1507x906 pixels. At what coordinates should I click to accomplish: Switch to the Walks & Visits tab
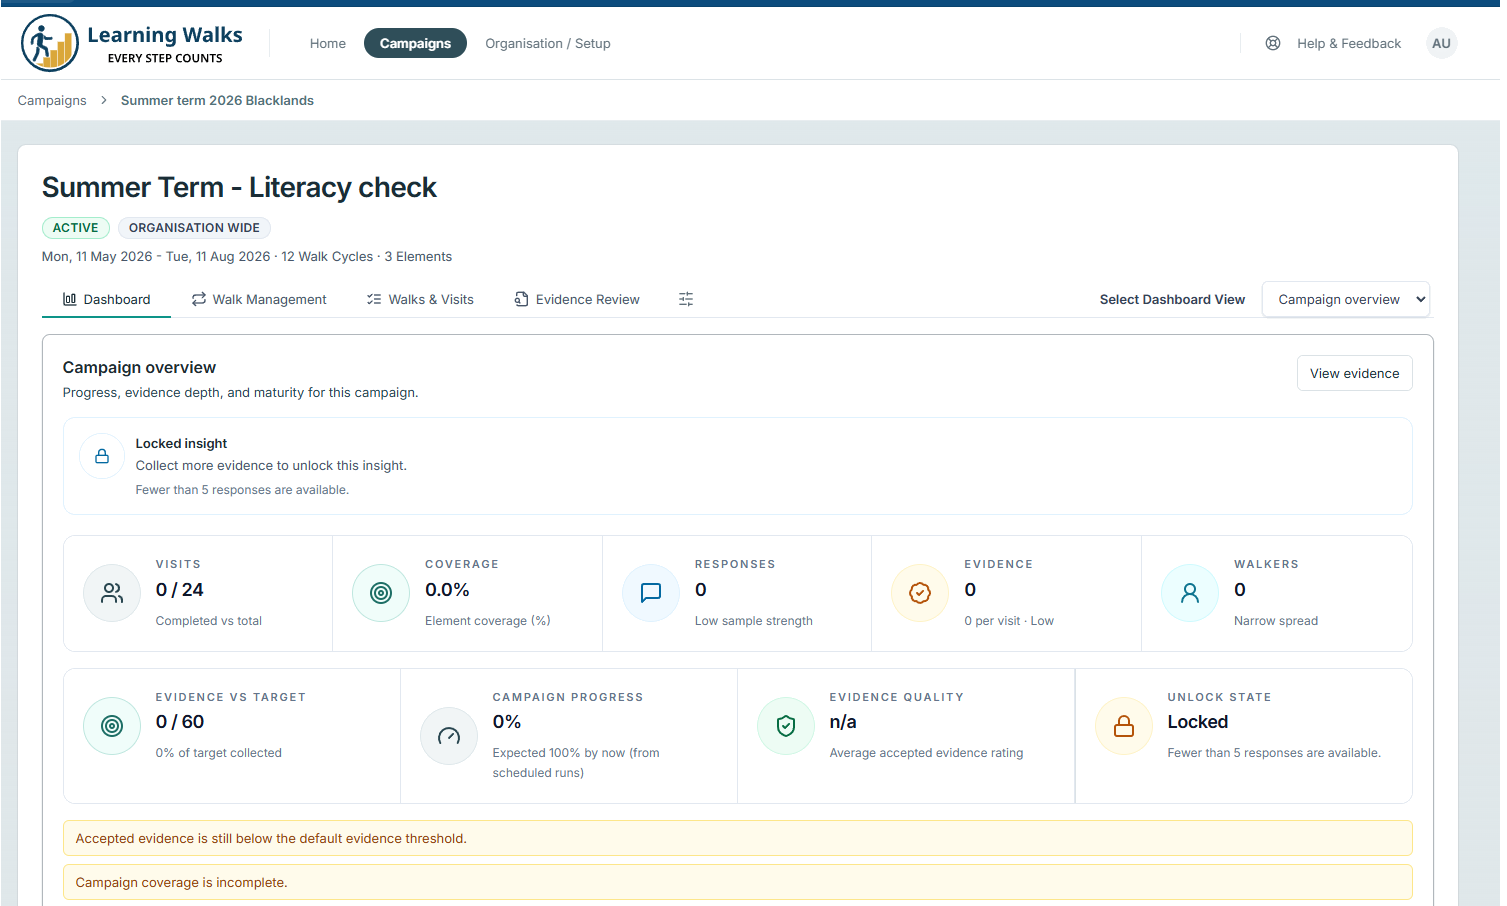(x=420, y=299)
